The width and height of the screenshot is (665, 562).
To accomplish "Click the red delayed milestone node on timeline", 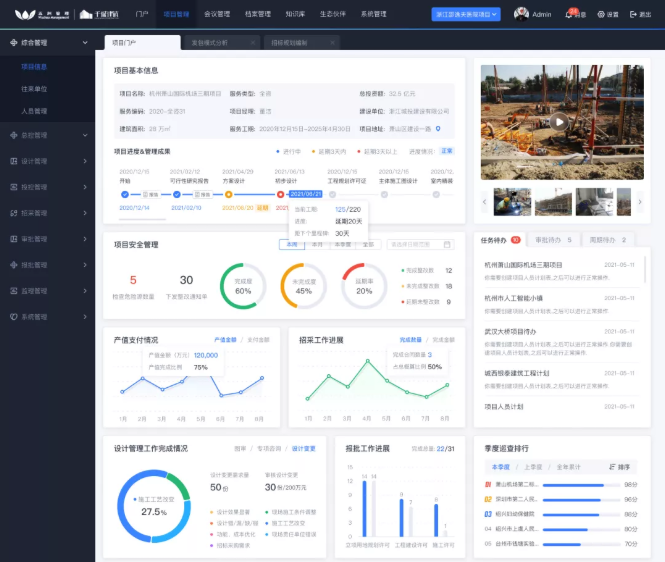I will pos(283,194).
